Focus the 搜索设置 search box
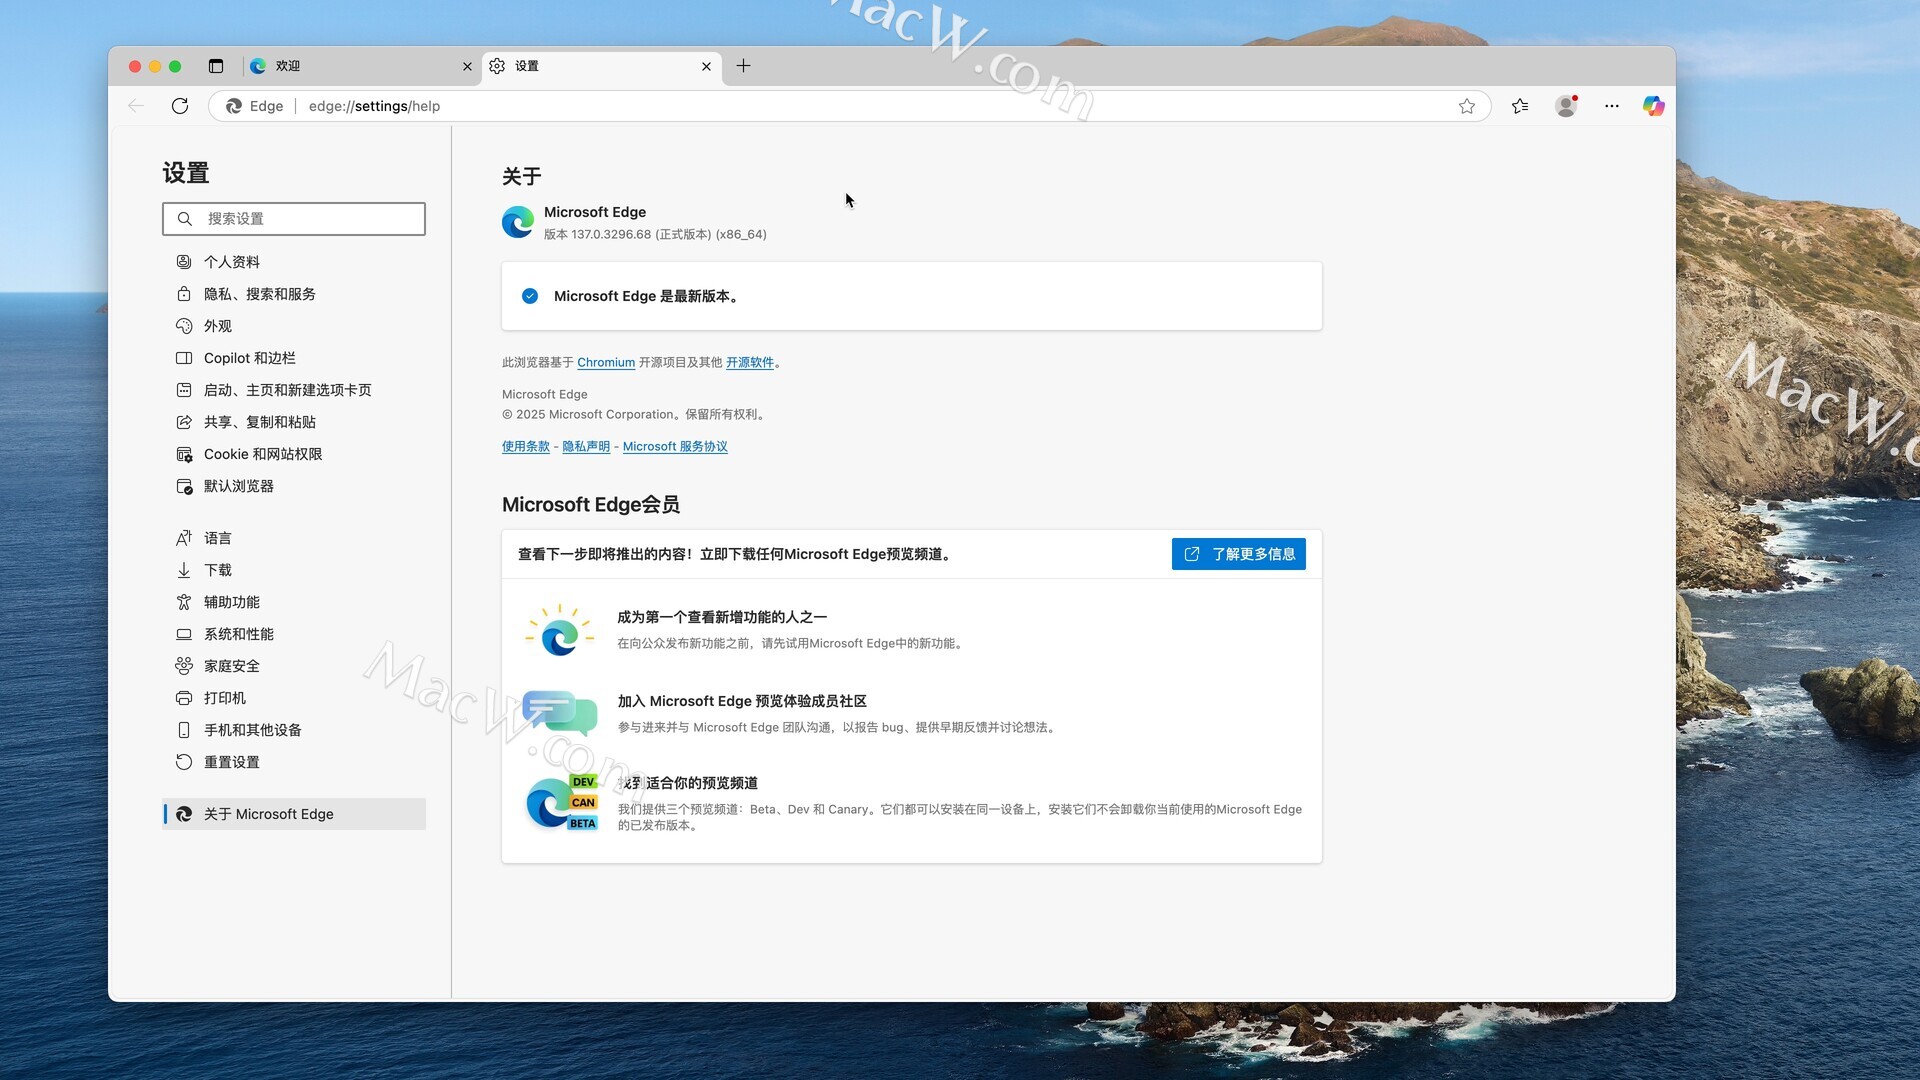Viewport: 1920px width, 1080px height. coord(294,219)
